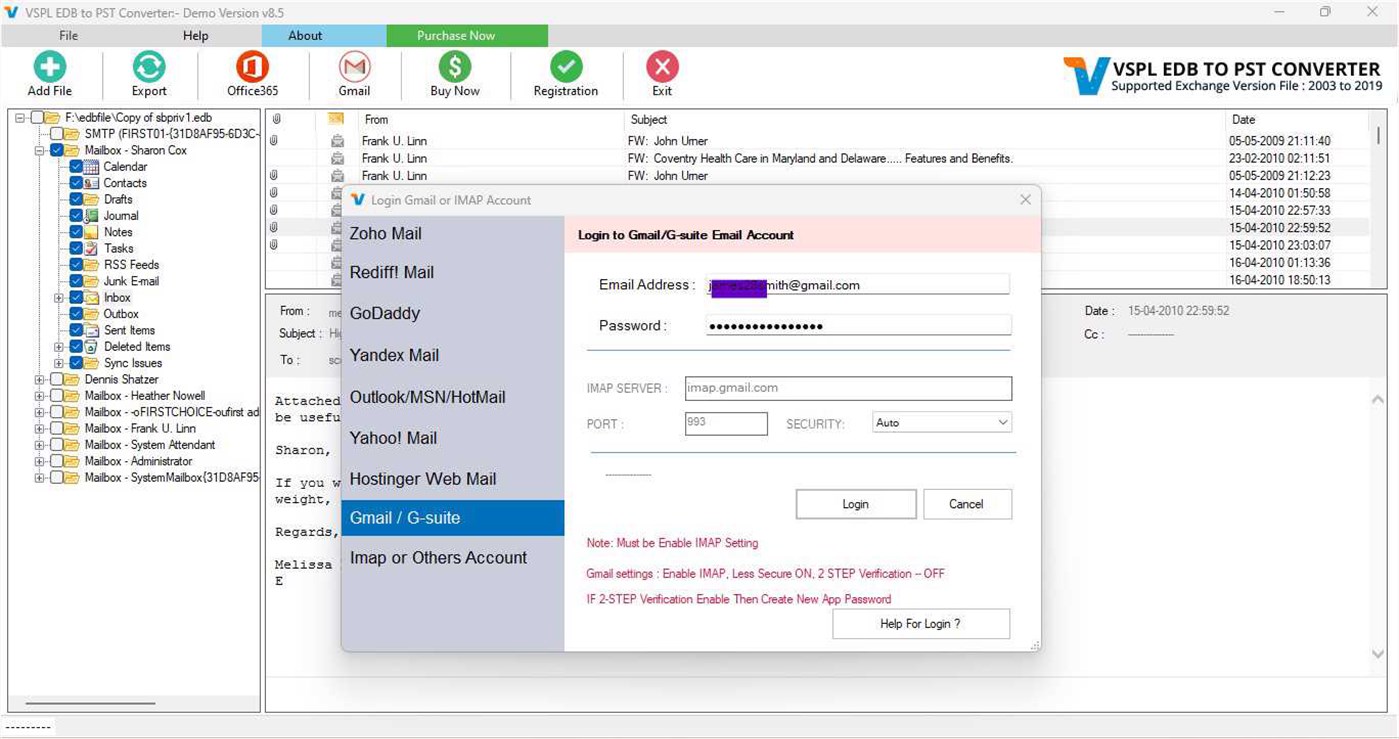Click the Gmail toolbar icon
Screen dimensions: 1399x739
pos(353,72)
